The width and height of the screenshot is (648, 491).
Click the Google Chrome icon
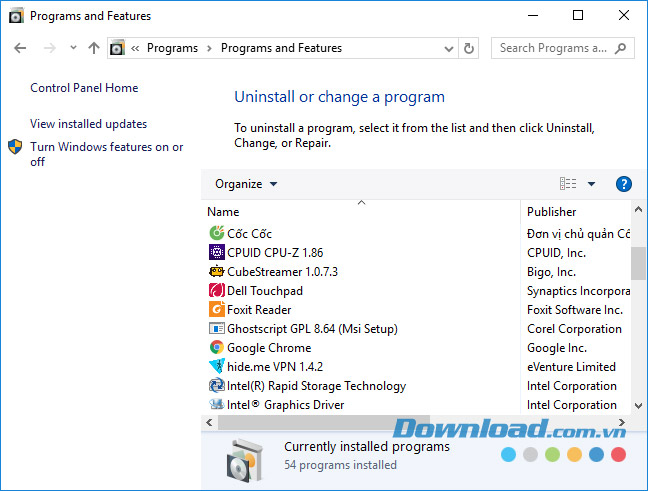click(x=217, y=347)
